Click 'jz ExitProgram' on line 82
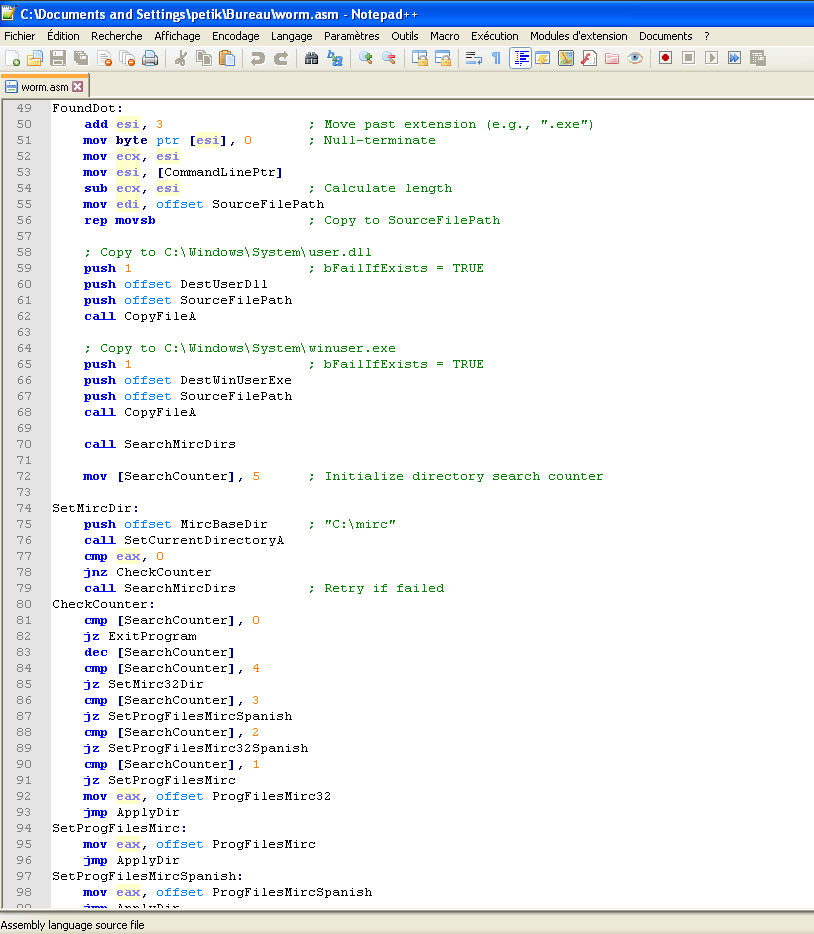This screenshot has width=814, height=934. point(140,636)
